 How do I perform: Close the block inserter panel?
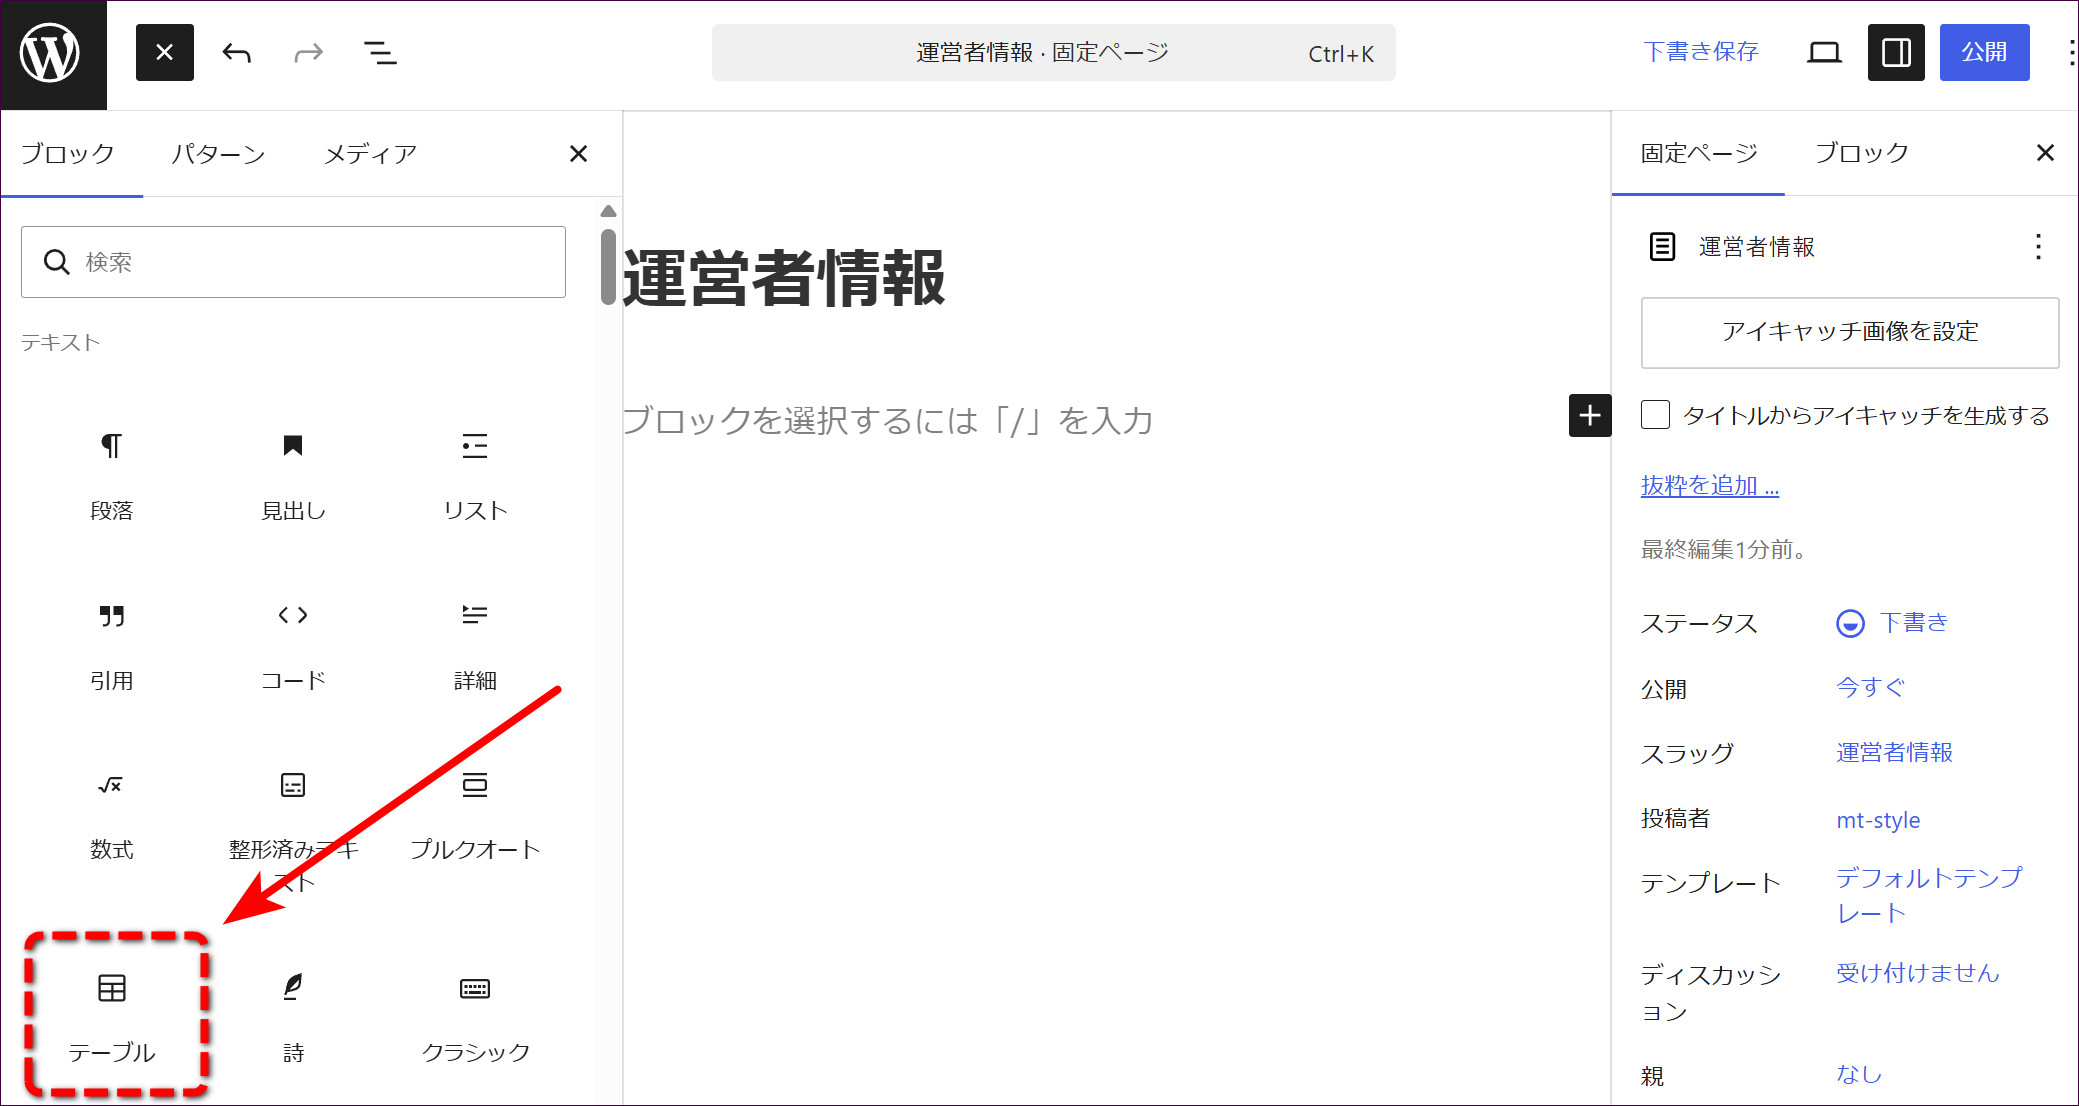click(578, 154)
